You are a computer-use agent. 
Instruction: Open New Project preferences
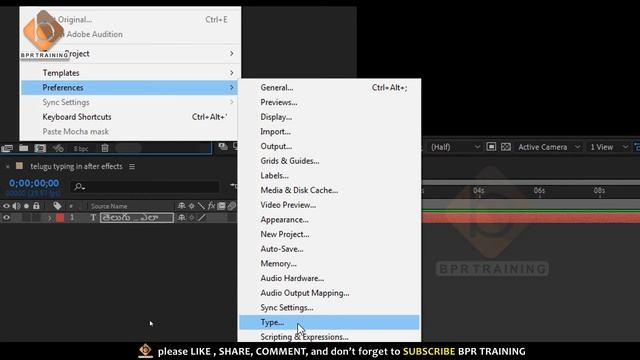329,235
